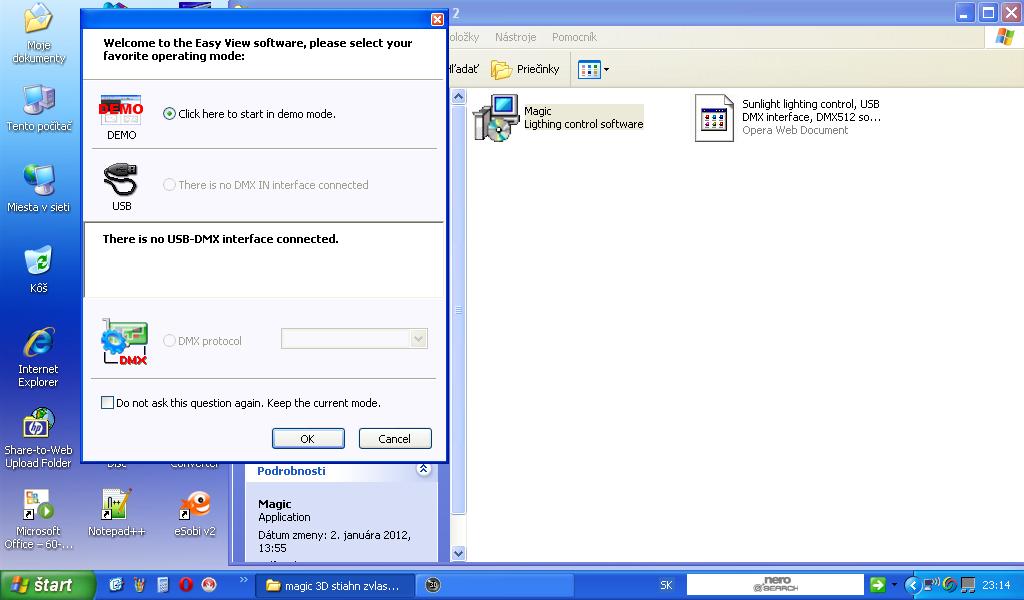
Task: Select the Magic installer file icon
Action: [x=496, y=118]
